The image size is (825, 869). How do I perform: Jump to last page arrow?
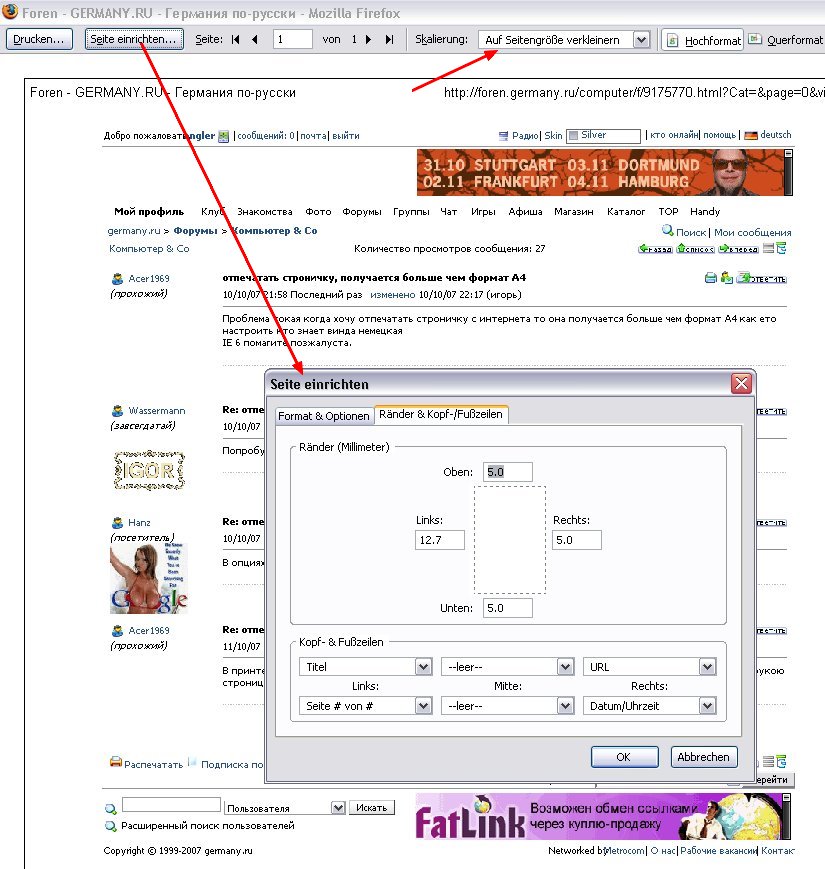pyautogui.click(x=387, y=40)
